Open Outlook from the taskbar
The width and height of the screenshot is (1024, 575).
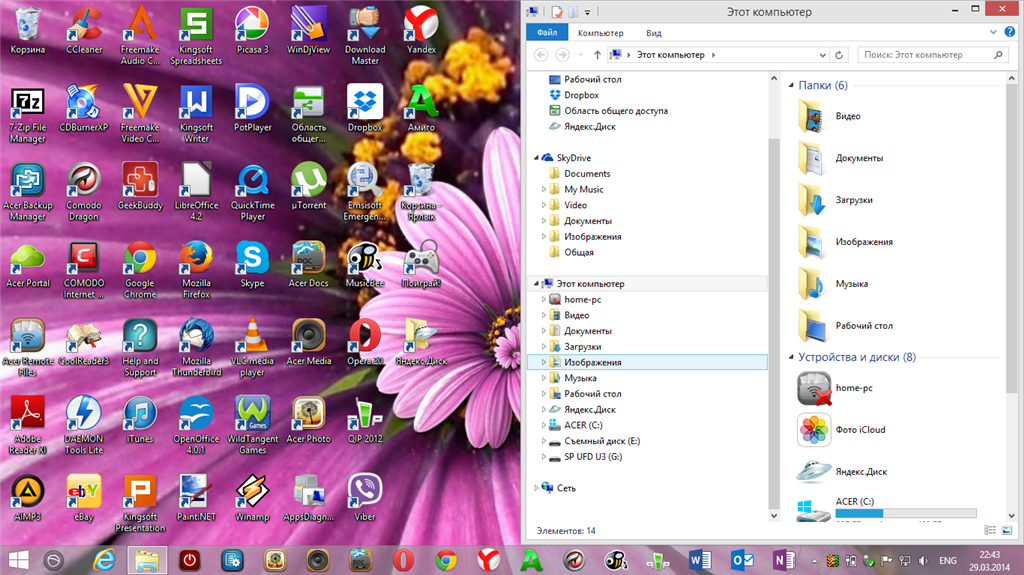click(x=743, y=560)
